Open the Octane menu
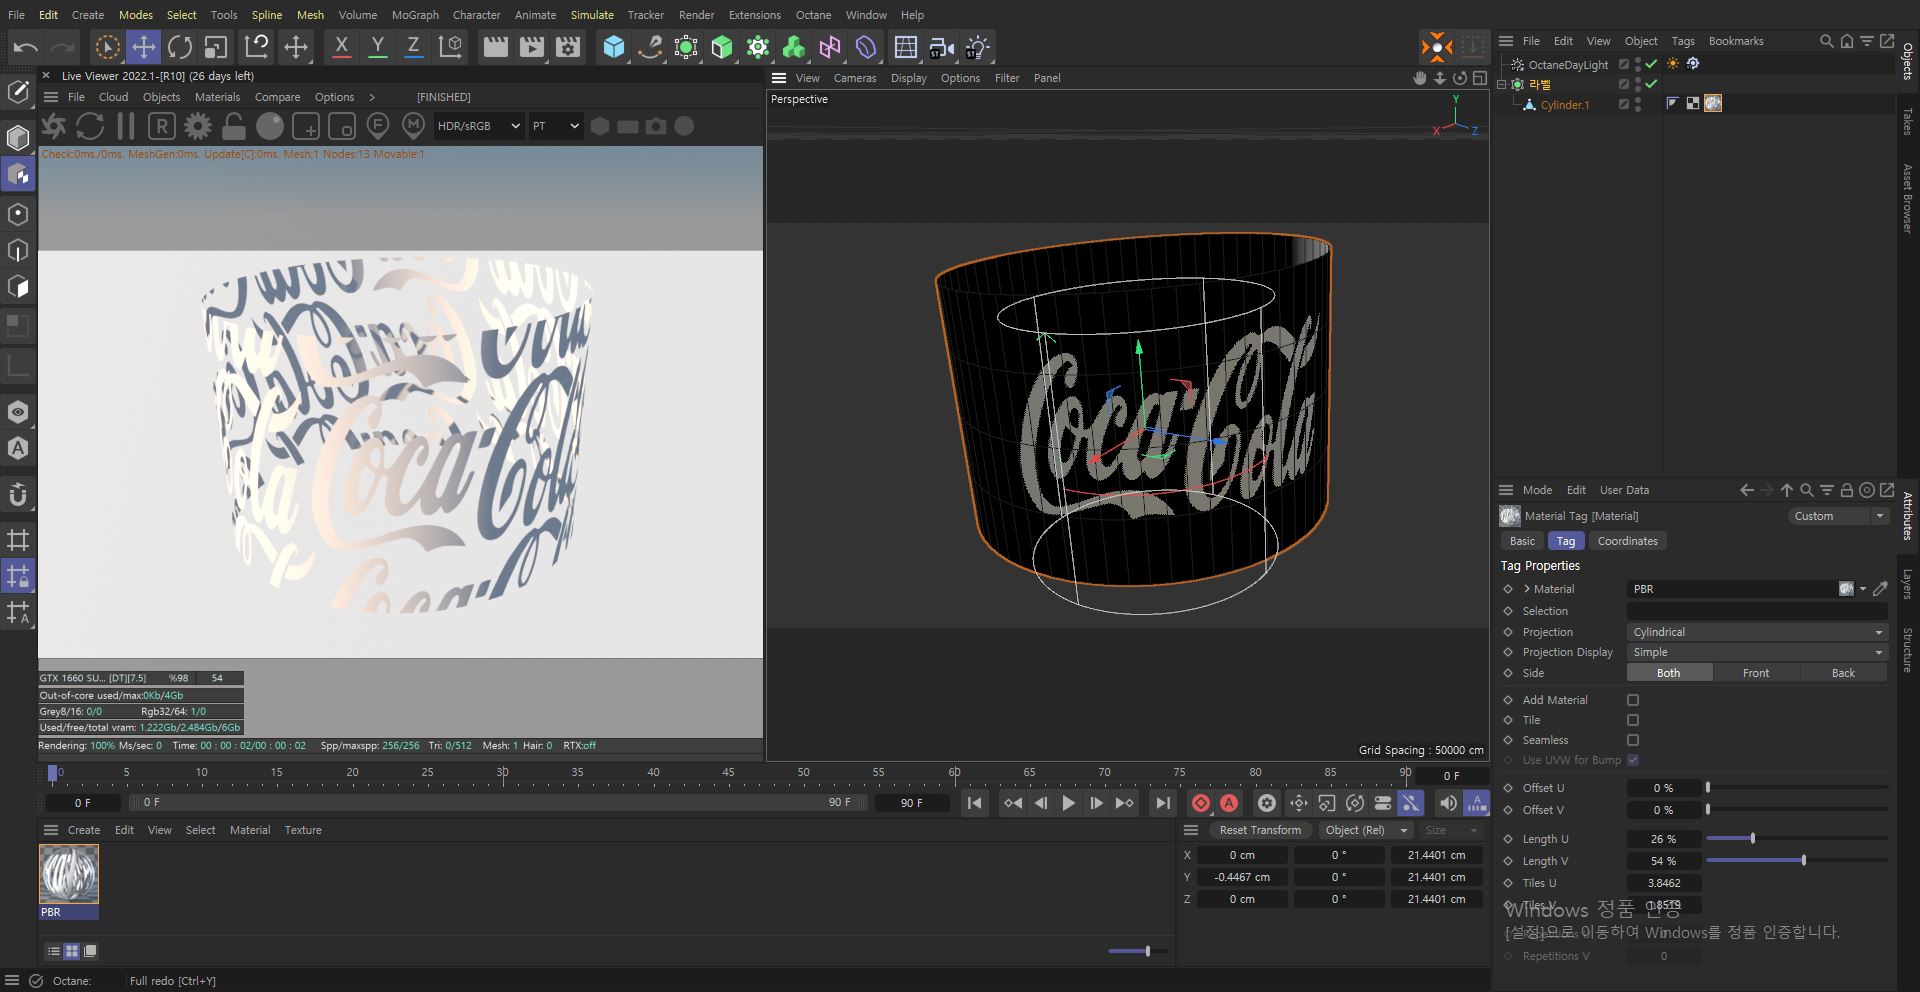Viewport: 1920px width, 992px height. coord(813,15)
